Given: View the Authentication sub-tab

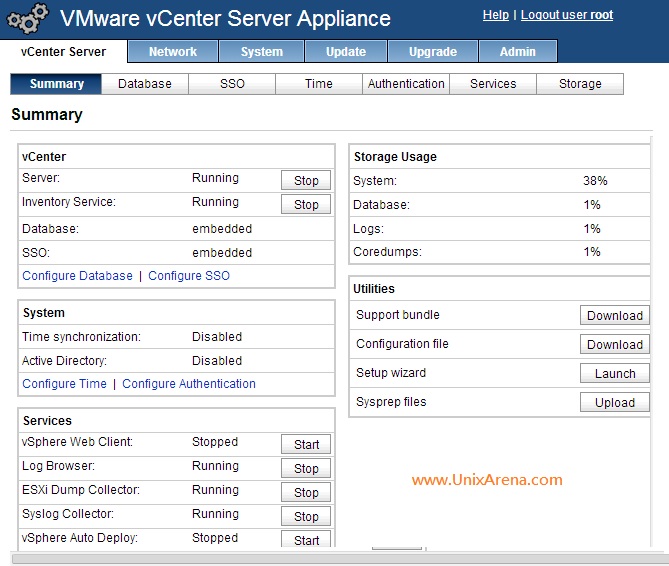Looking at the screenshot, I should pos(406,84).
